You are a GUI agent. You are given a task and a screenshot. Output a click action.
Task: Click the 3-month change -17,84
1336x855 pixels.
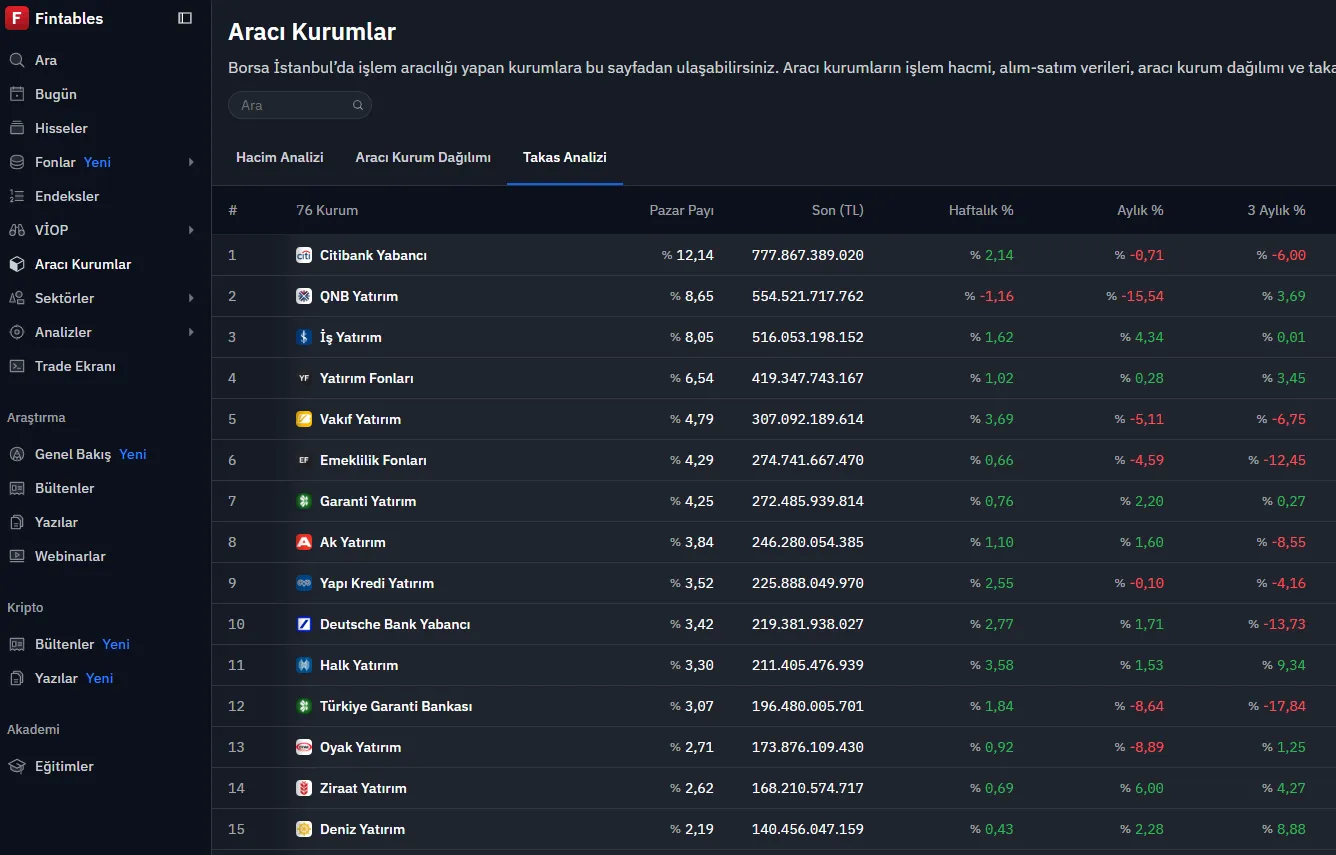(x=1285, y=706)
